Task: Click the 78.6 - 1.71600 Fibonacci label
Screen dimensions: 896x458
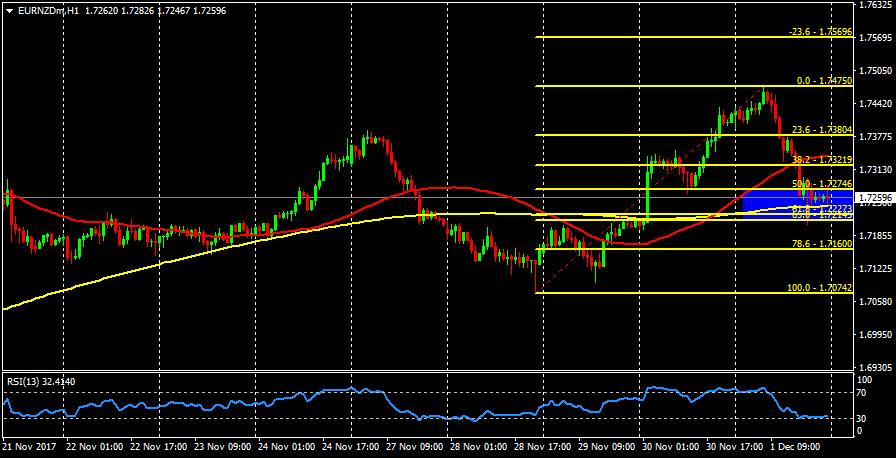Action: (820, 244)
